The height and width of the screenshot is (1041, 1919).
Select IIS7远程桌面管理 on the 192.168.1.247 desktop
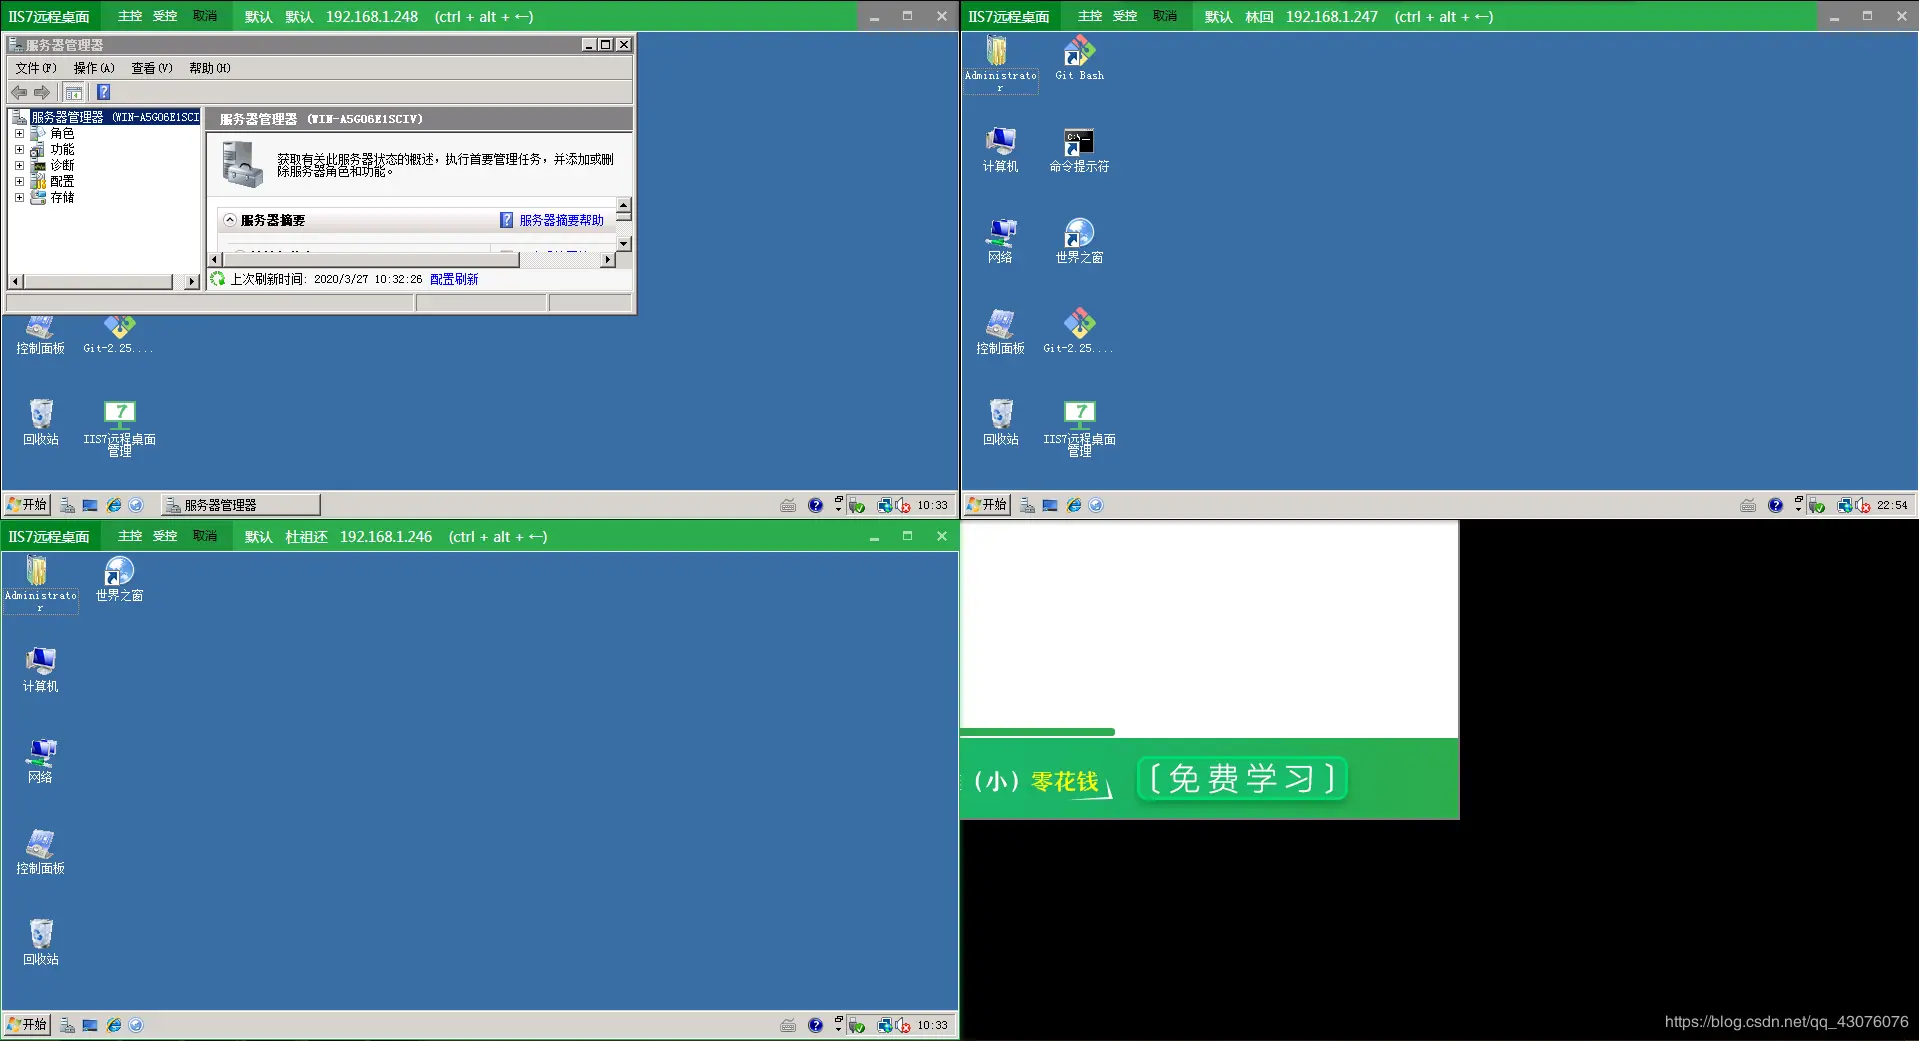[1079, 427]
